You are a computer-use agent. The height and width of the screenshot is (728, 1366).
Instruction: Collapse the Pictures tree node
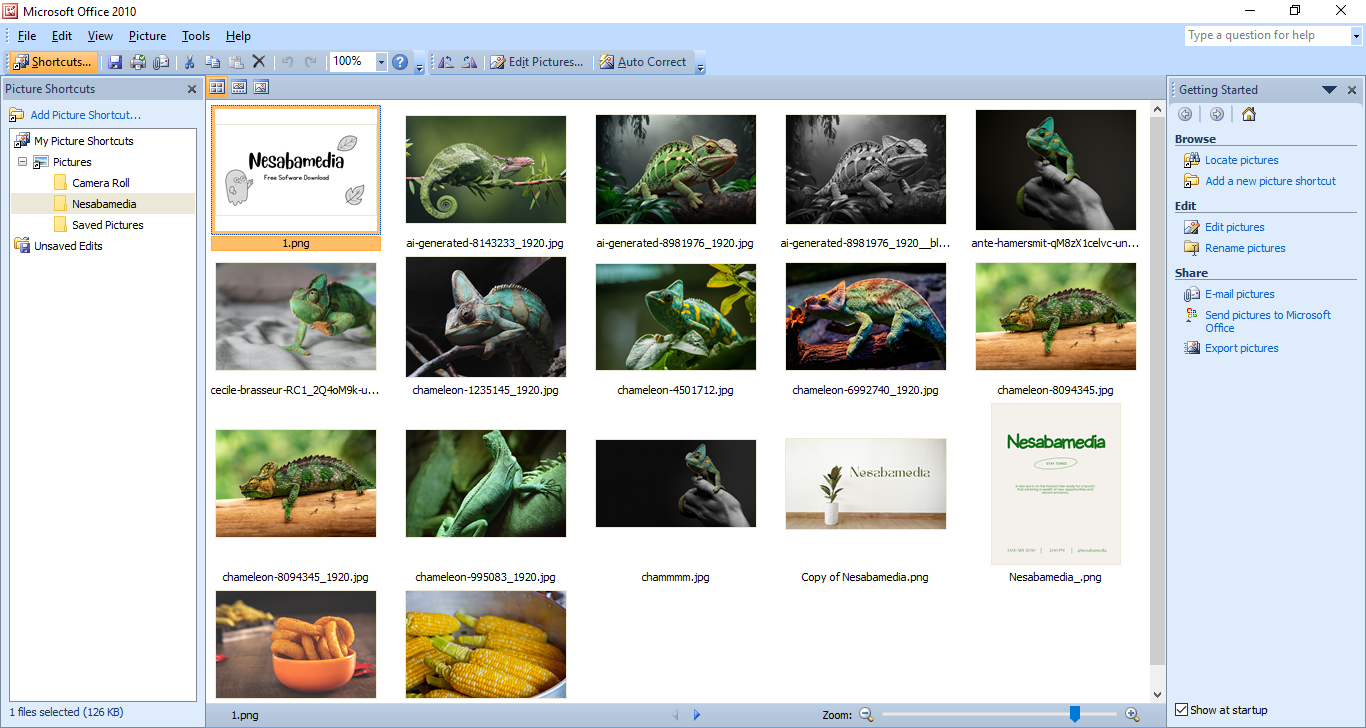(x=22, y=162)
